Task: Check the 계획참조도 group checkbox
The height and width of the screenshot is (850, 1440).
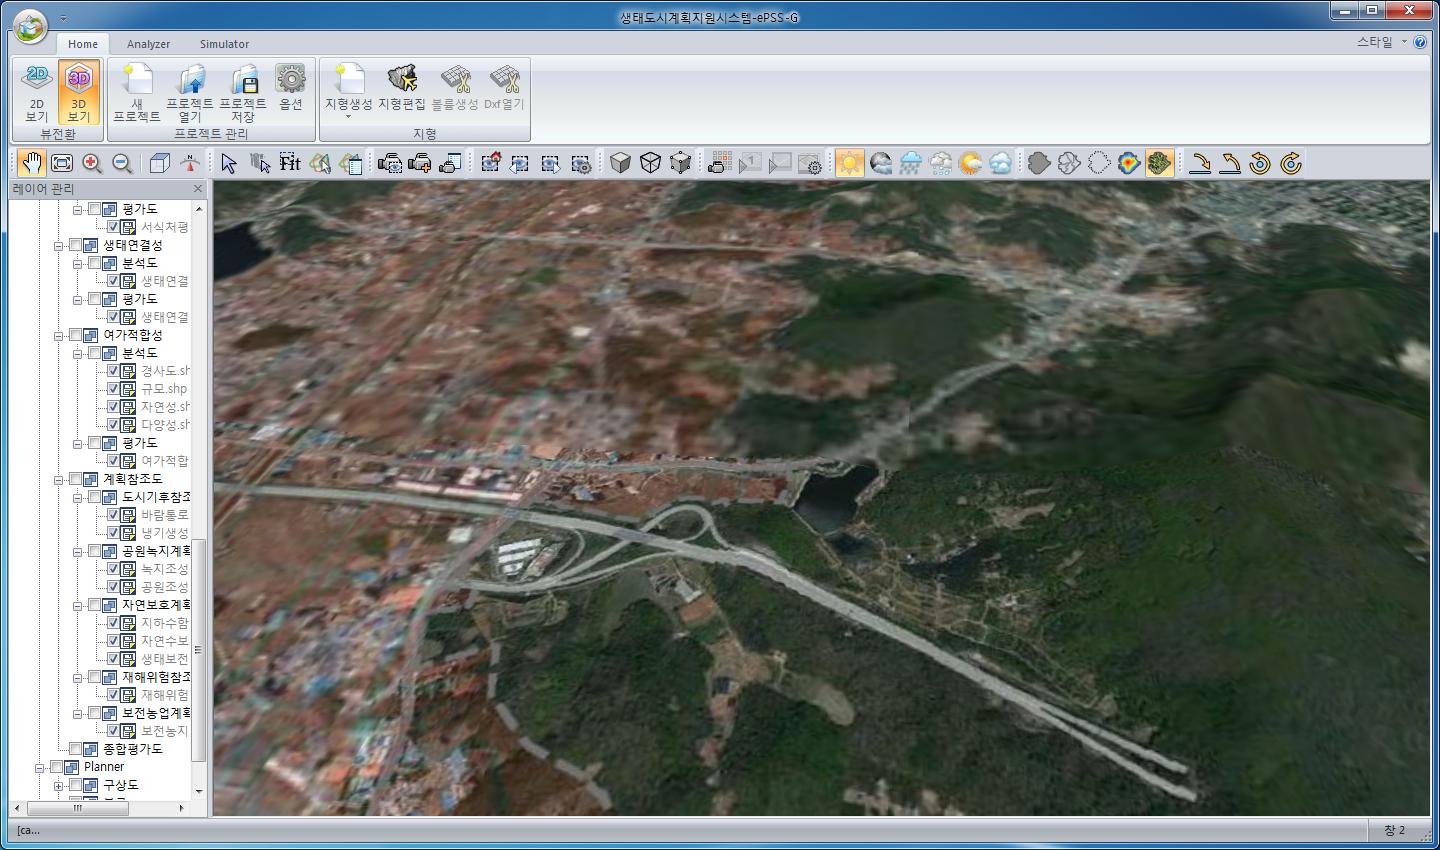Action: click(x=75, y=479)
